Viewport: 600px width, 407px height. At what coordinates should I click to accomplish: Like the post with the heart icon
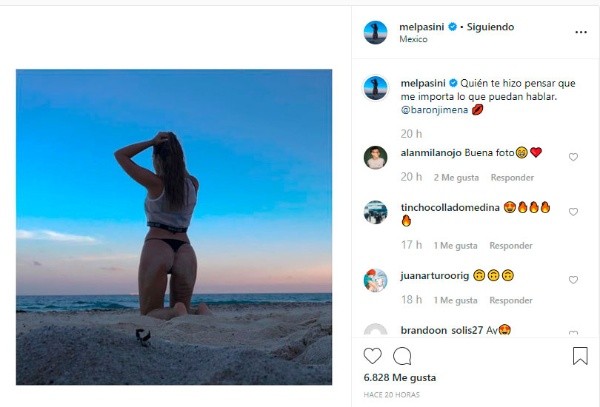click(x=372, y=356)
